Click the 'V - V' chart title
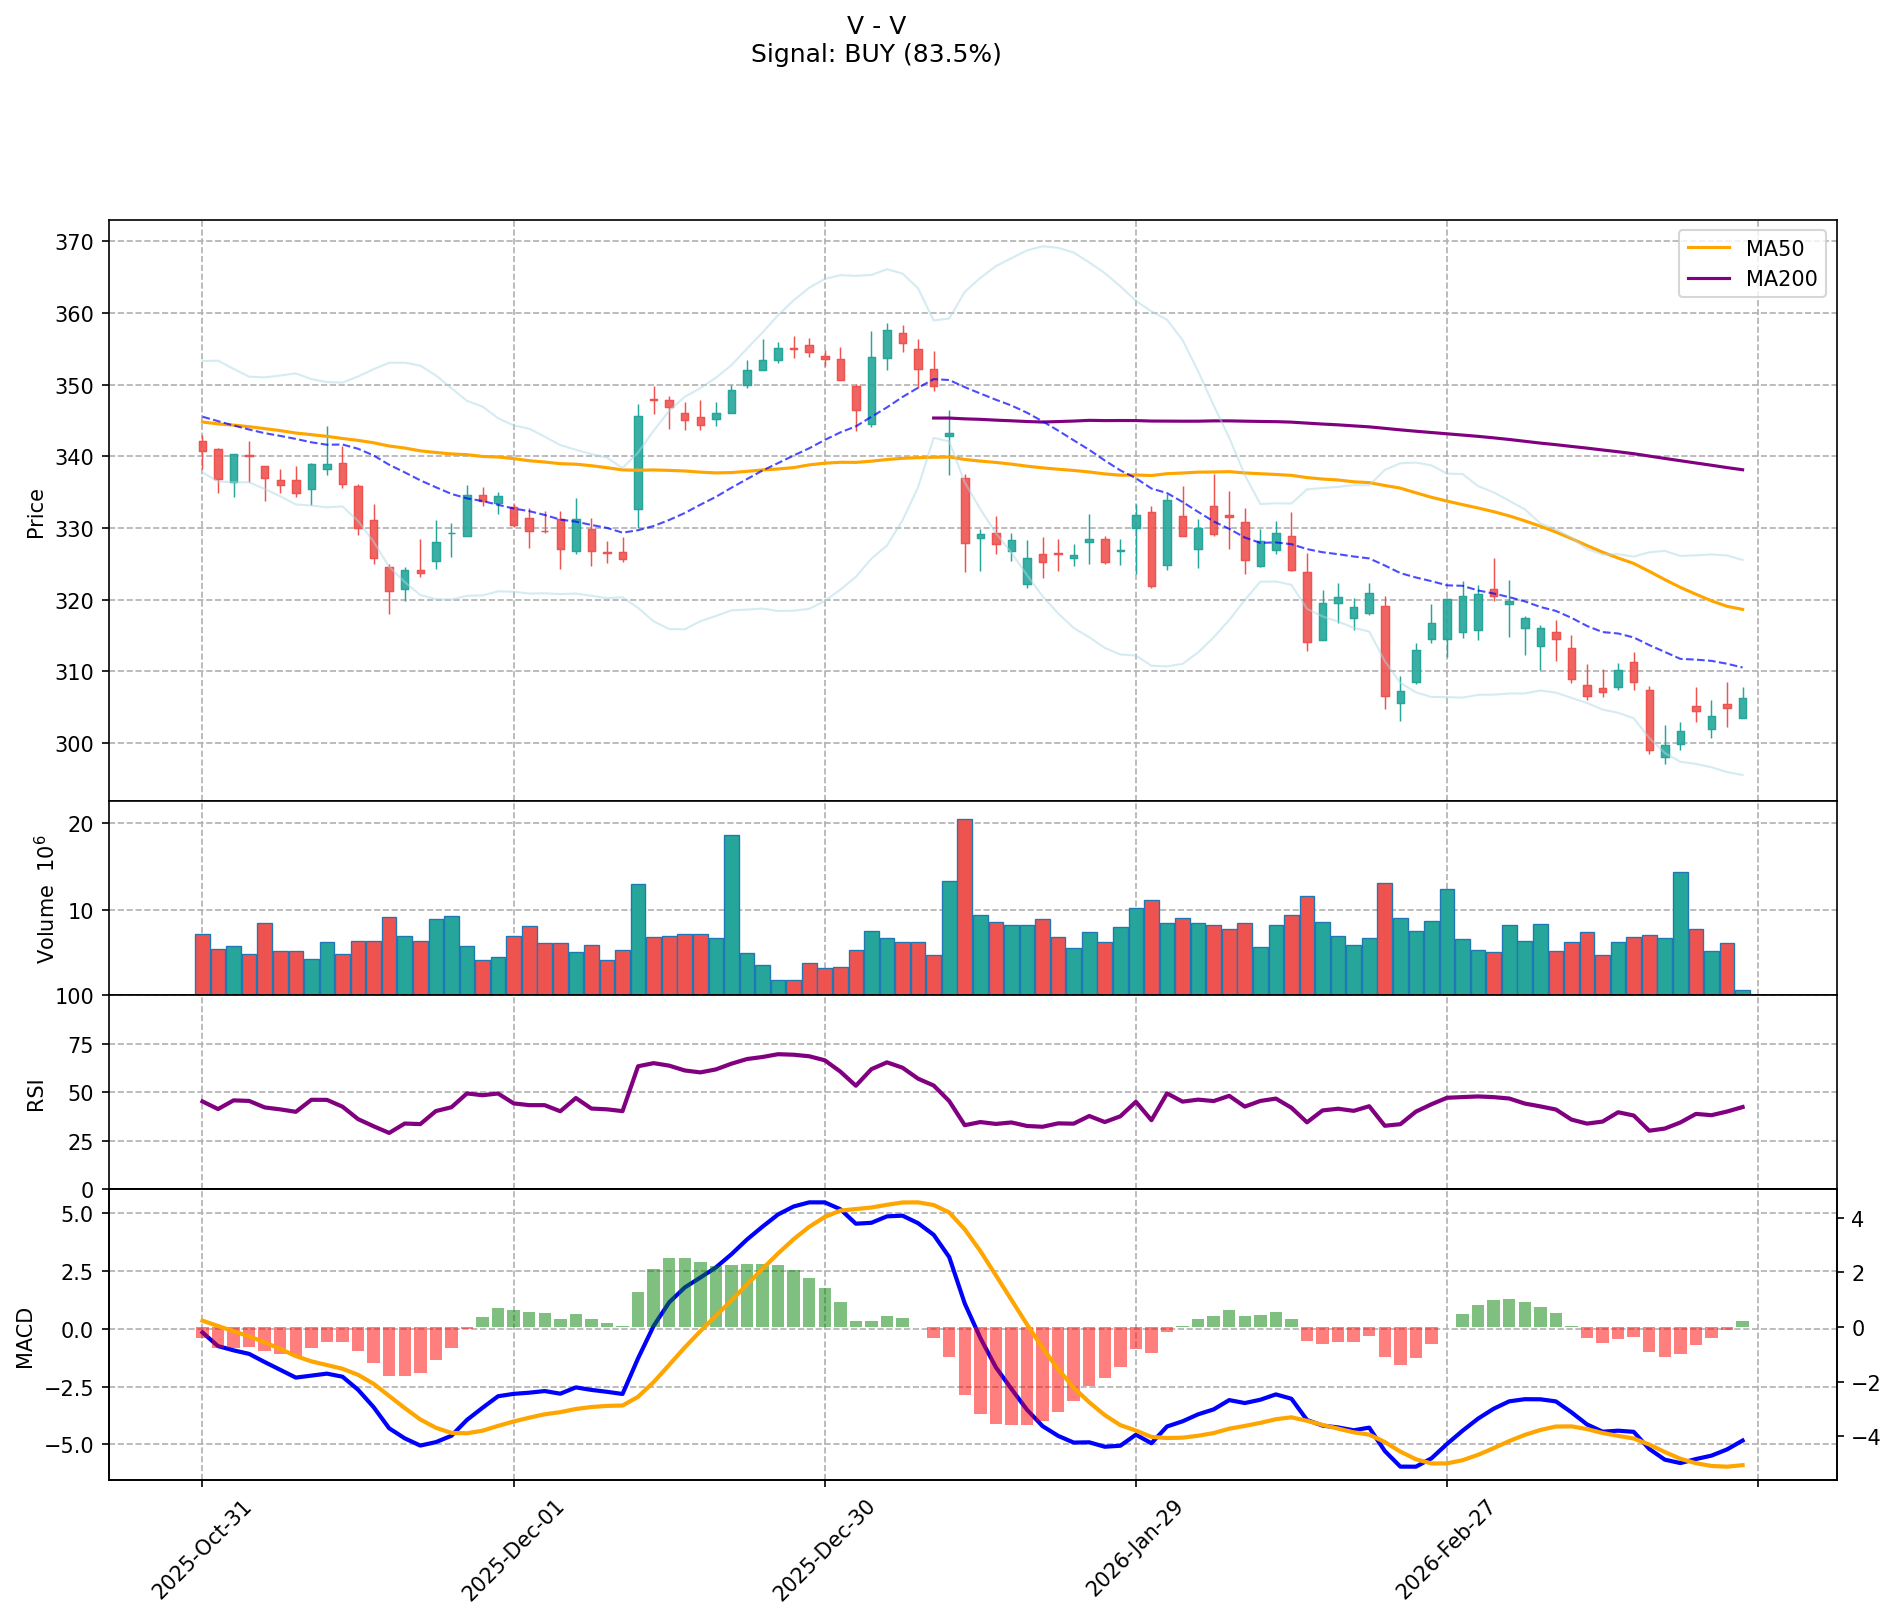The image size is (1896, 1619). pyautogui.click(x=875, y=26)
